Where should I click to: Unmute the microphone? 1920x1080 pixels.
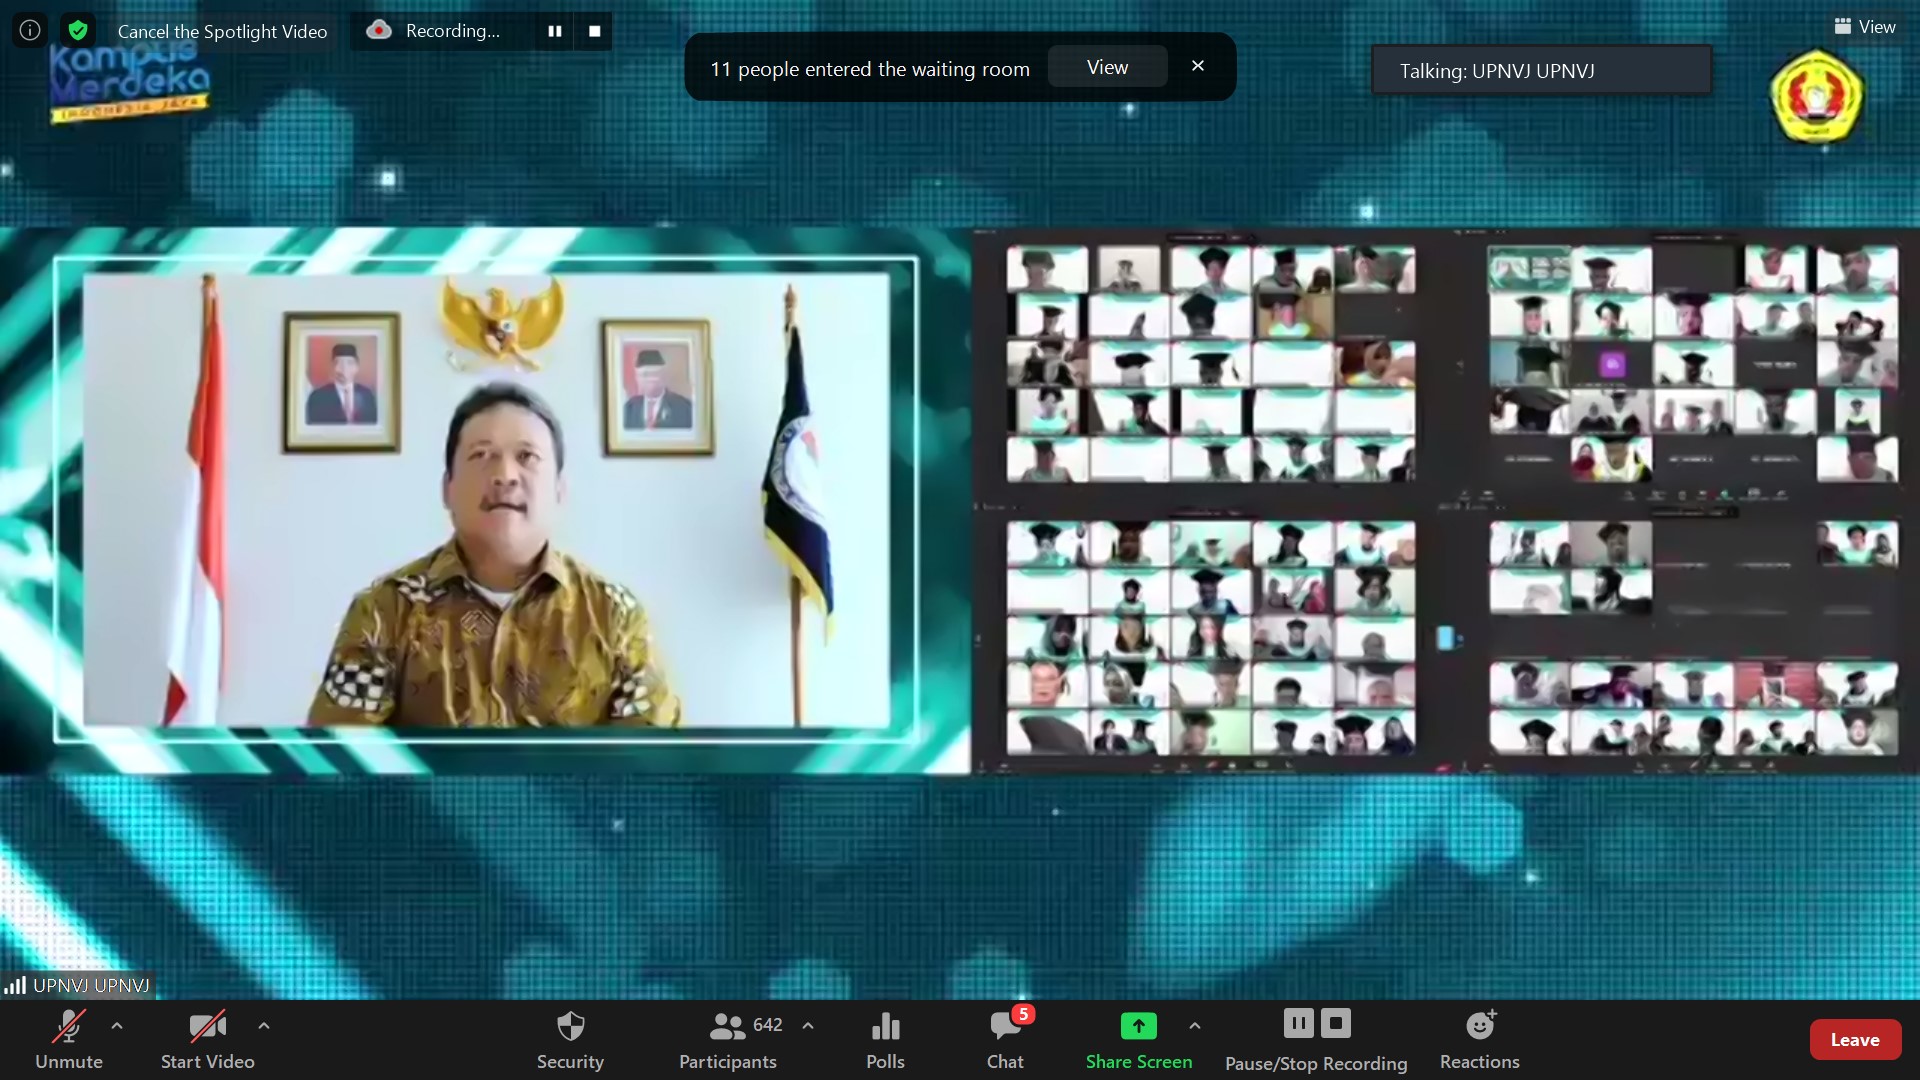pyautogui.click(x=69, y=1039)
